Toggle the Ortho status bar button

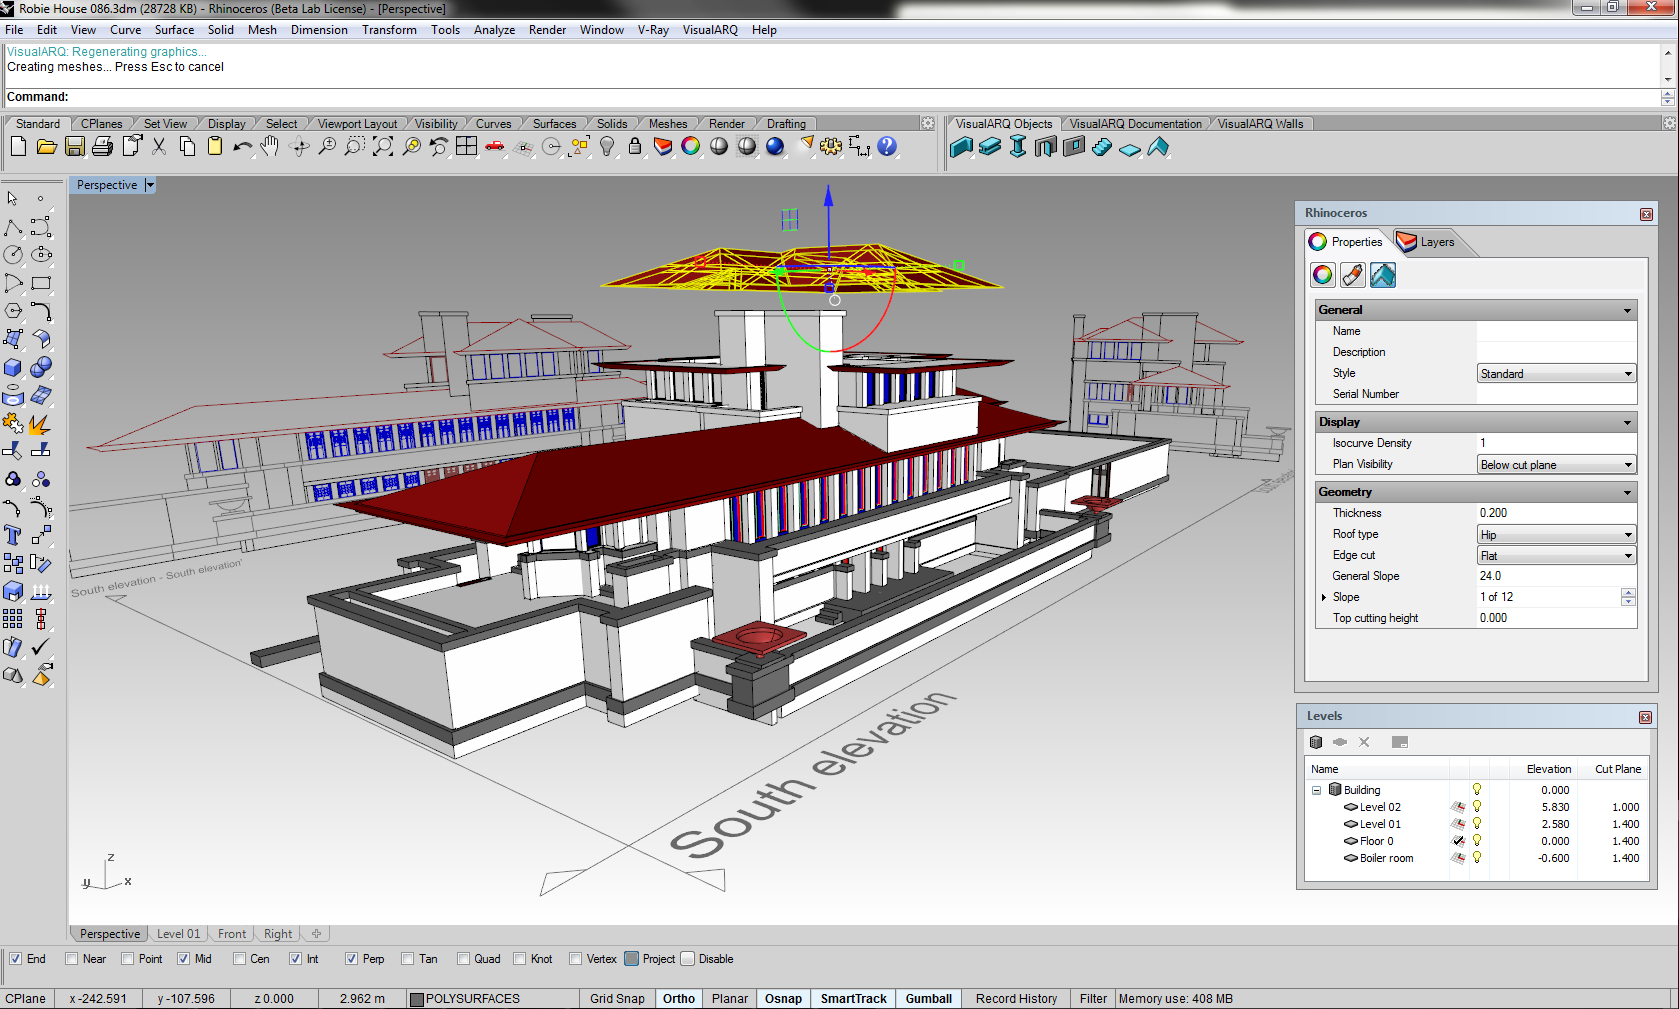pos(679,998)
